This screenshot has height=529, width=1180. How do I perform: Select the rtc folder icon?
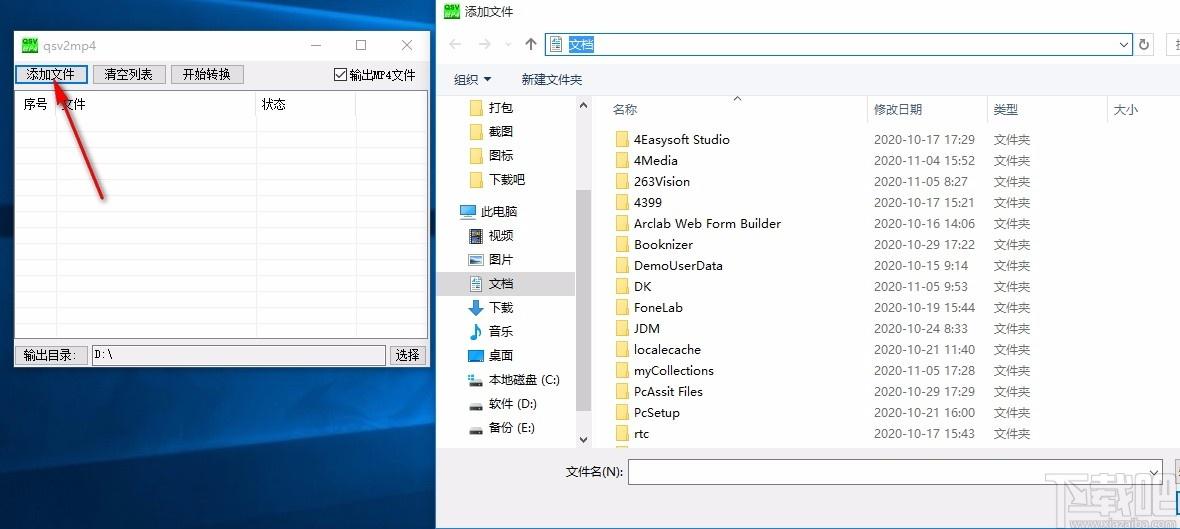click(x=622, y=434)
